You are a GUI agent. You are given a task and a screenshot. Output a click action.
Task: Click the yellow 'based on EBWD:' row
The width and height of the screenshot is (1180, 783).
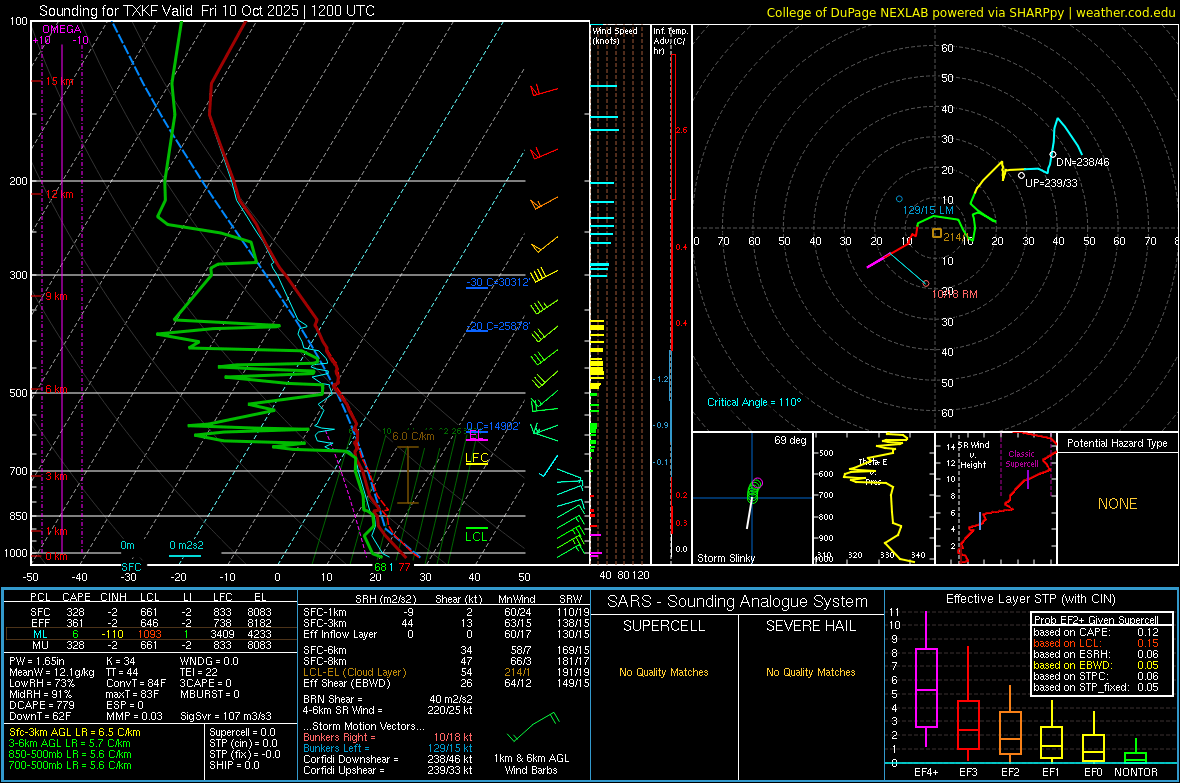pos(1096,665)
